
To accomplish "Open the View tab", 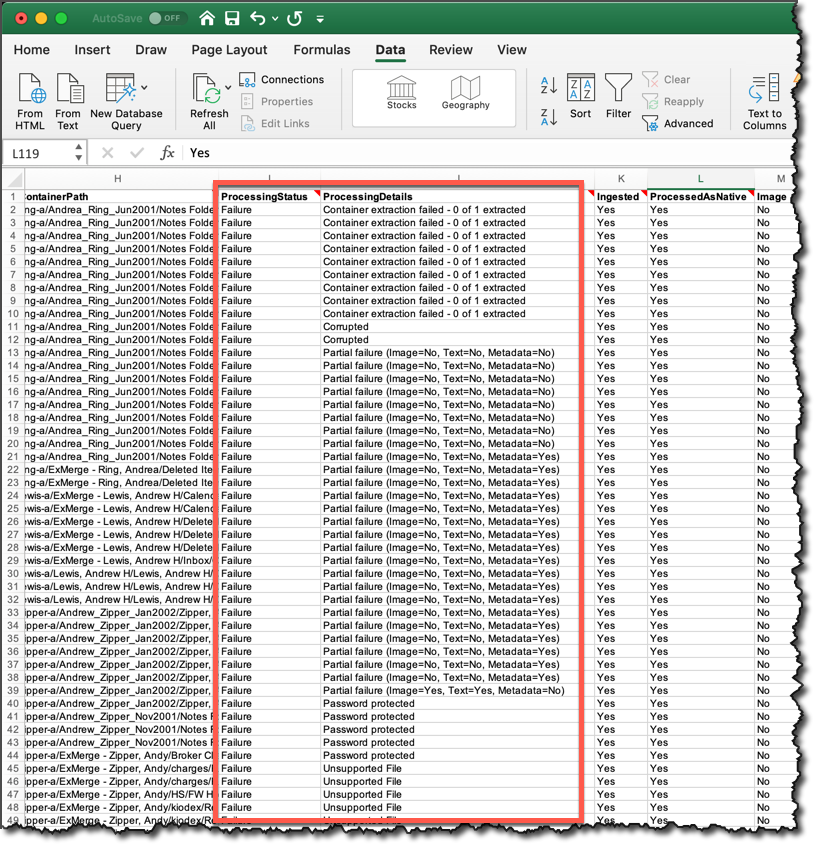I will coord(512,50).
